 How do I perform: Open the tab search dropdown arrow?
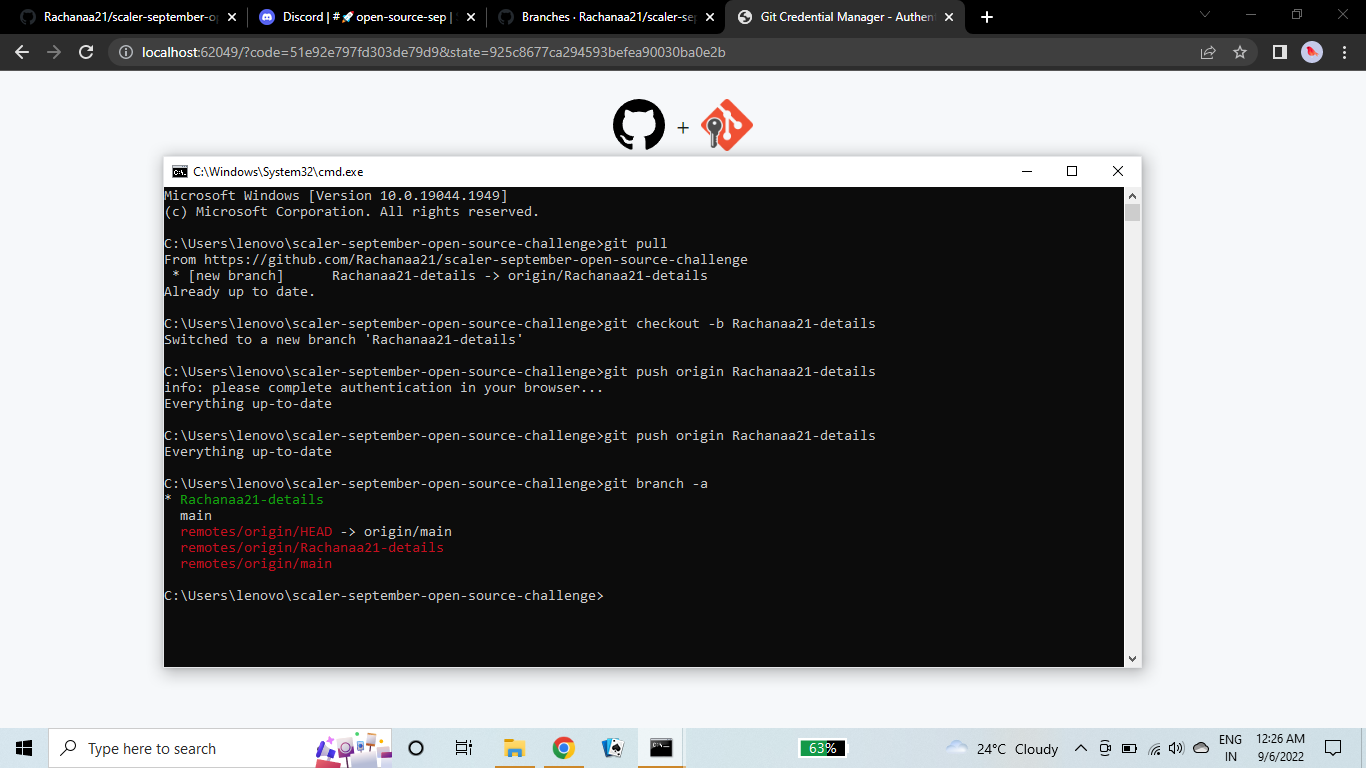[x=1204, y=16]
